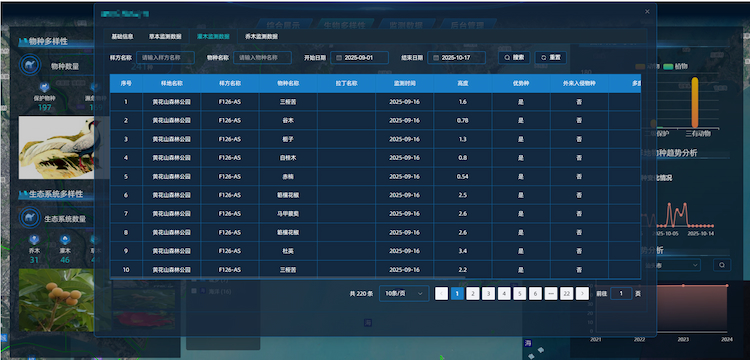
Task: Click the 物种名称 column header
Action: [x=288, y=83]
